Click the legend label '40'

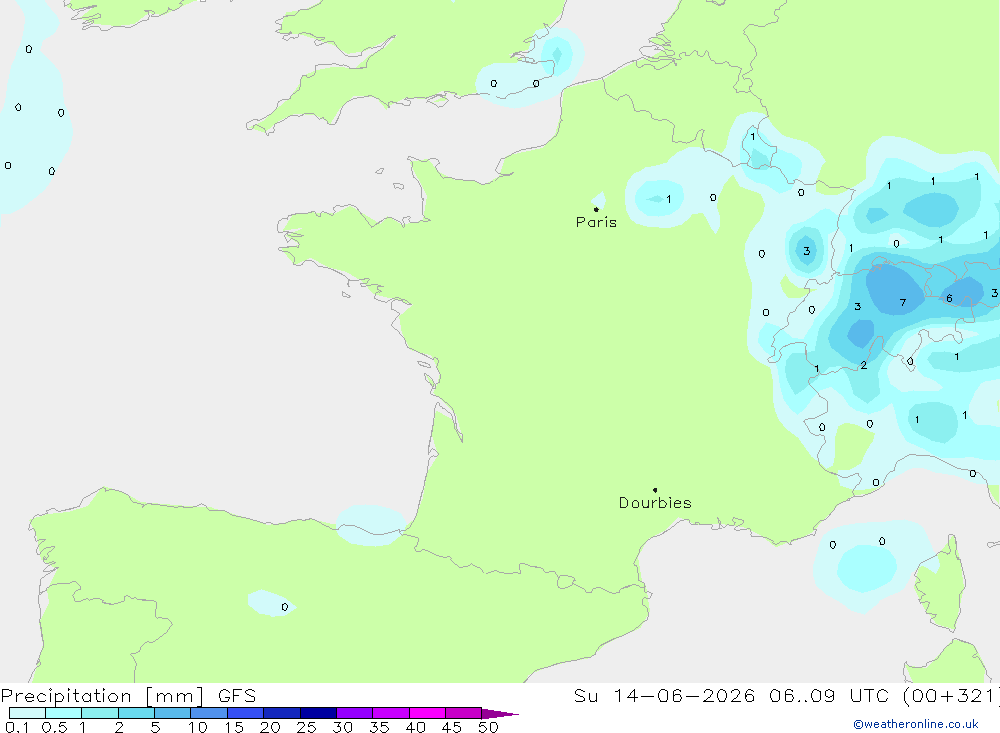pyautogui.click(x=416, y=727)
